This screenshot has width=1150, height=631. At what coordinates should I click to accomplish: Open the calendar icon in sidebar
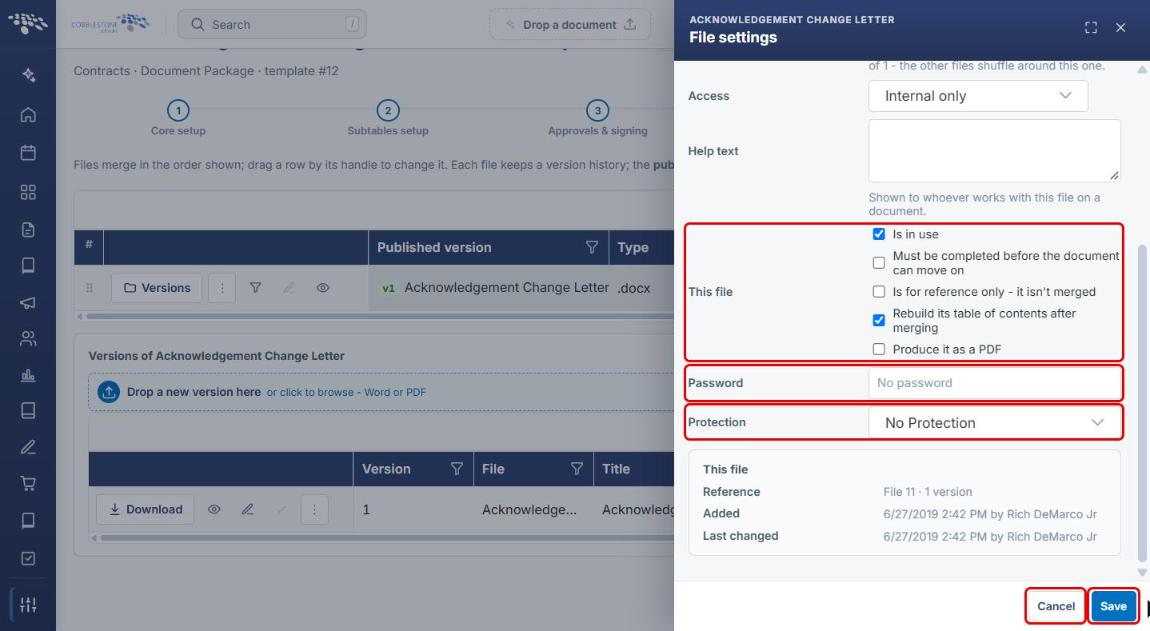28,153
